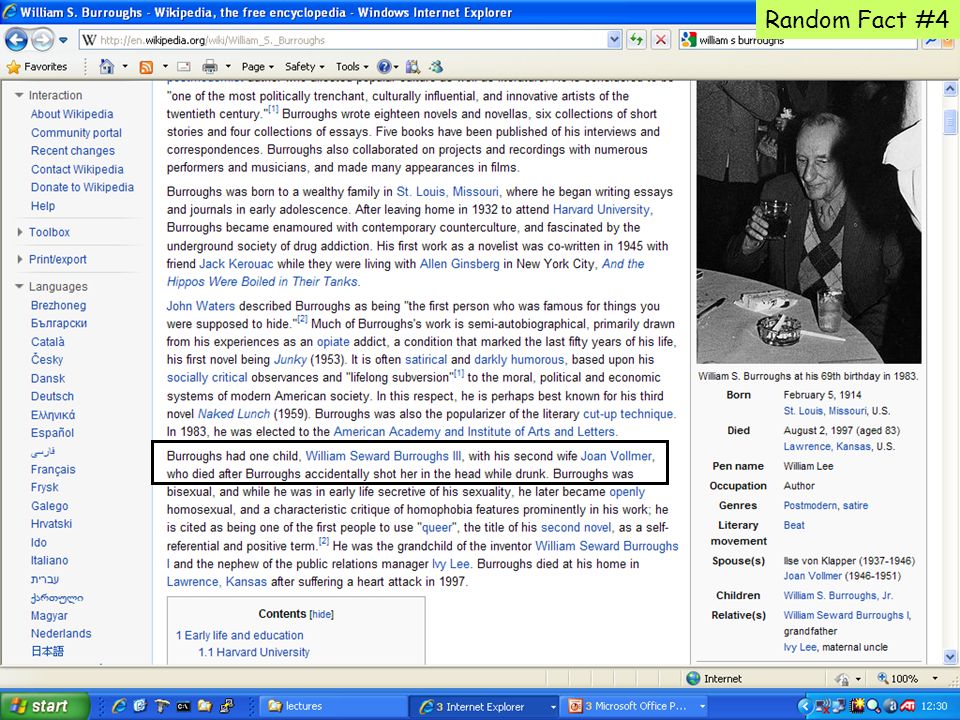This screenshot has height=720, width=960.
Task: Open the Page menu
Action: pos(257,67)
